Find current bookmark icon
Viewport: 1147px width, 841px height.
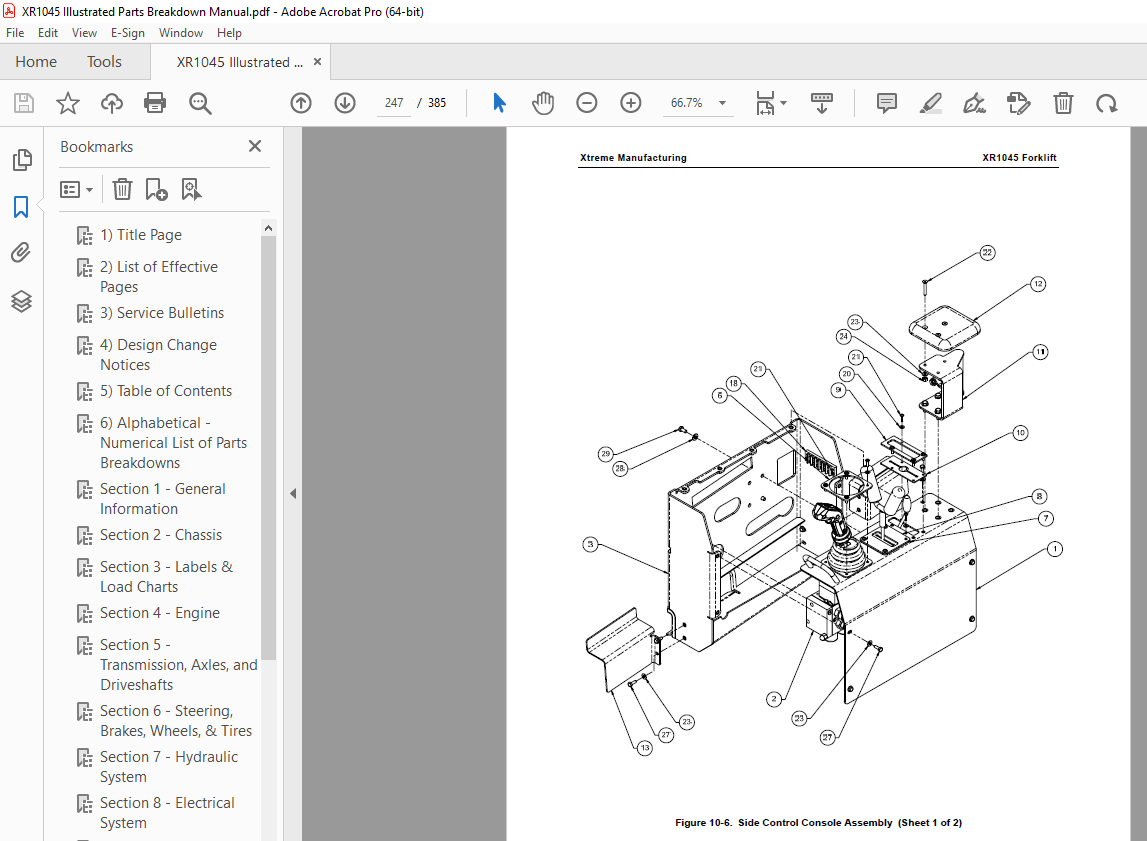click(x=191, y=189)
